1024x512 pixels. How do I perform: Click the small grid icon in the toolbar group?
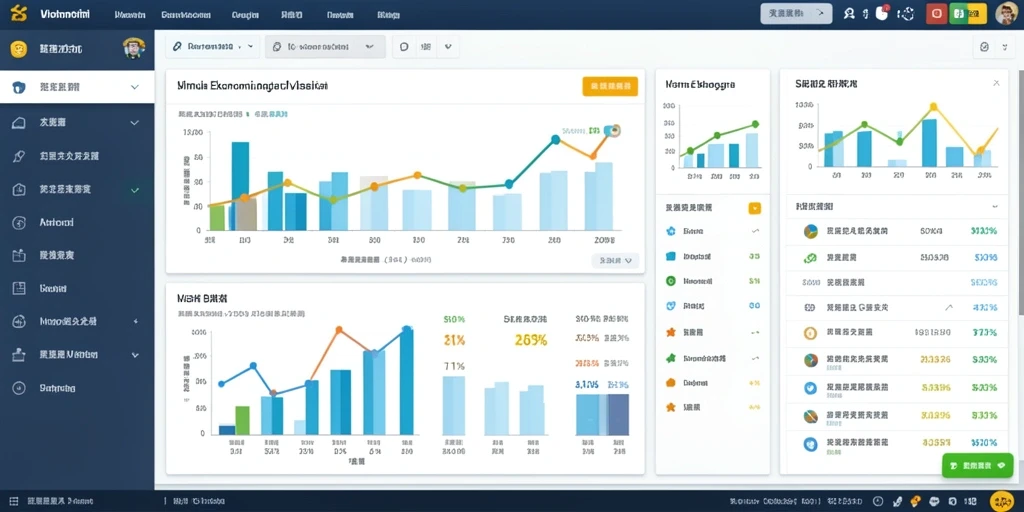point(426,47)
